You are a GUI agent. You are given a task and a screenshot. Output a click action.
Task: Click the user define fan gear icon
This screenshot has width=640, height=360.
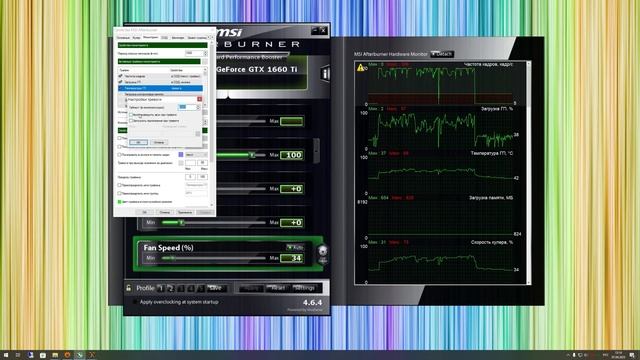(322, 250)
